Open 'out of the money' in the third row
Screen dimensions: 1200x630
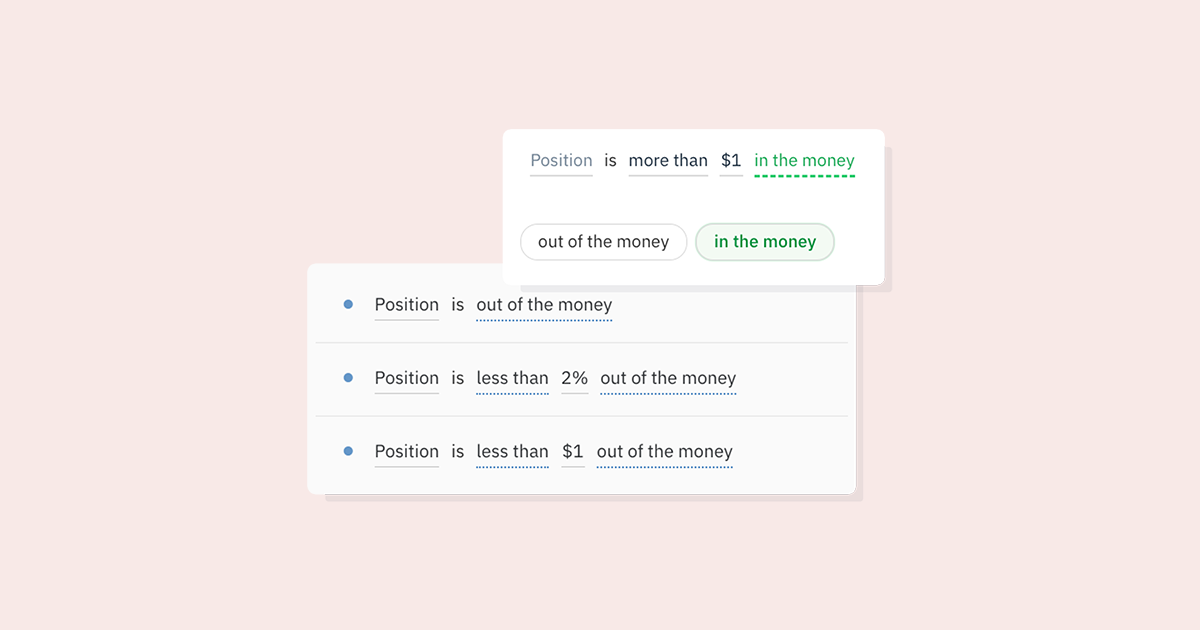tap(665, 451)
